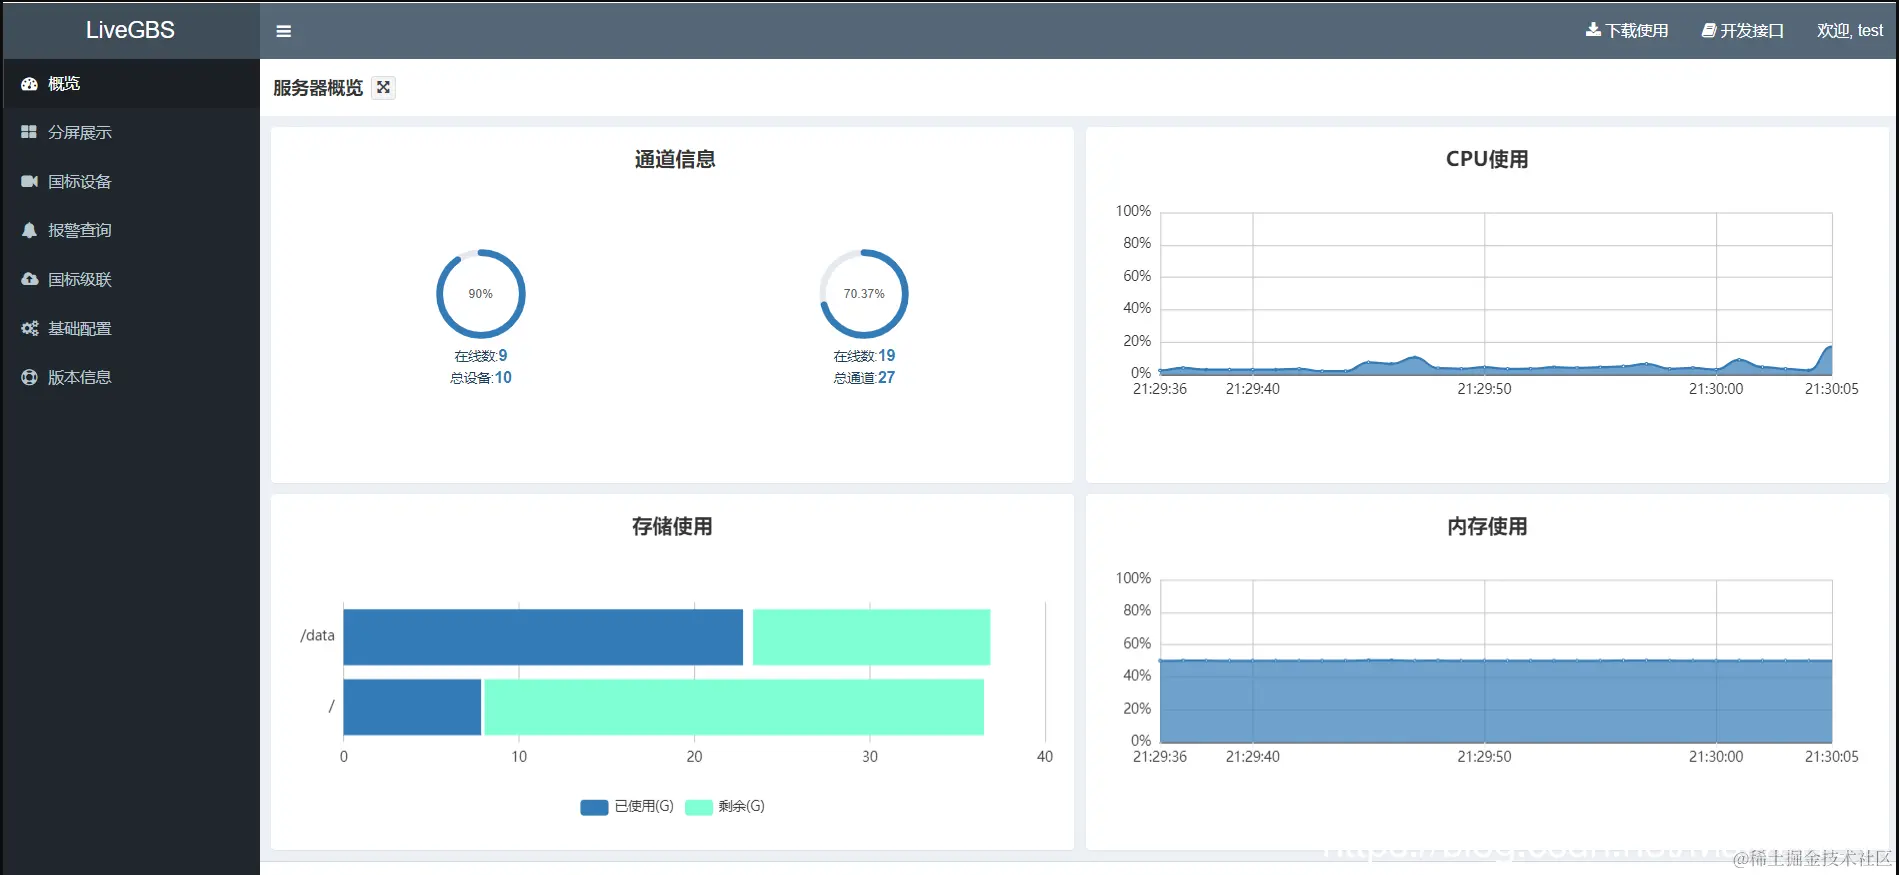1899x875 pixels.
Task: Toggle the 已使用(G) legend swatch
Action: pos(594,807)
